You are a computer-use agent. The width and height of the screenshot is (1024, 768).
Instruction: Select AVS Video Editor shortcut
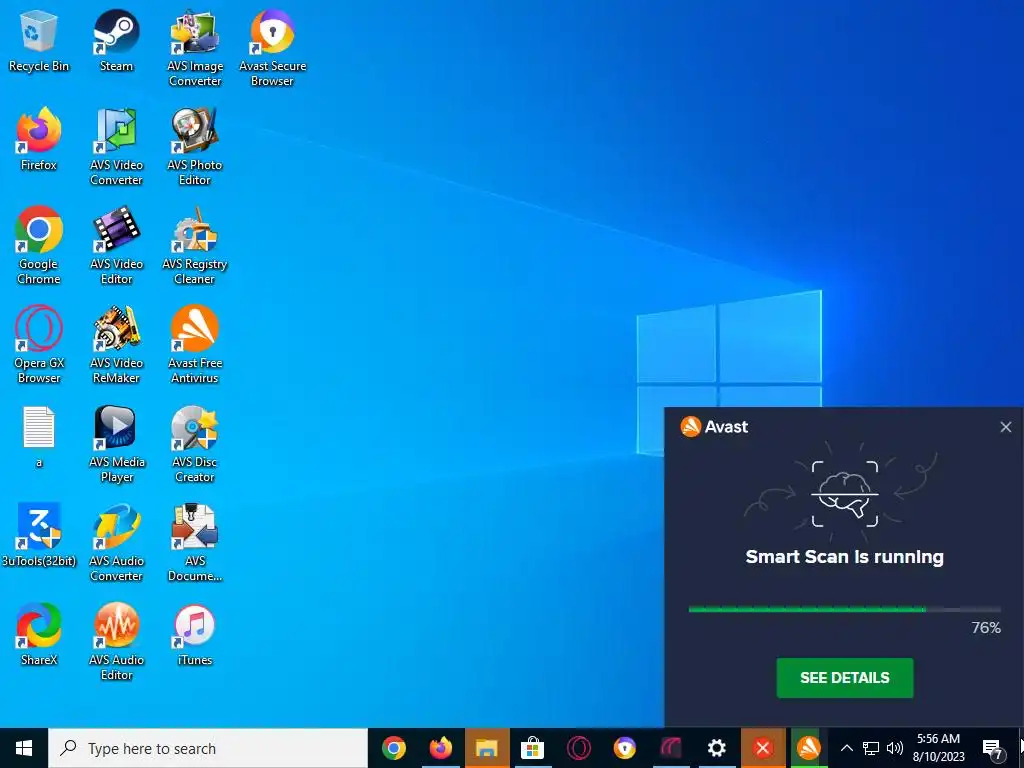(x=116, y=246)
